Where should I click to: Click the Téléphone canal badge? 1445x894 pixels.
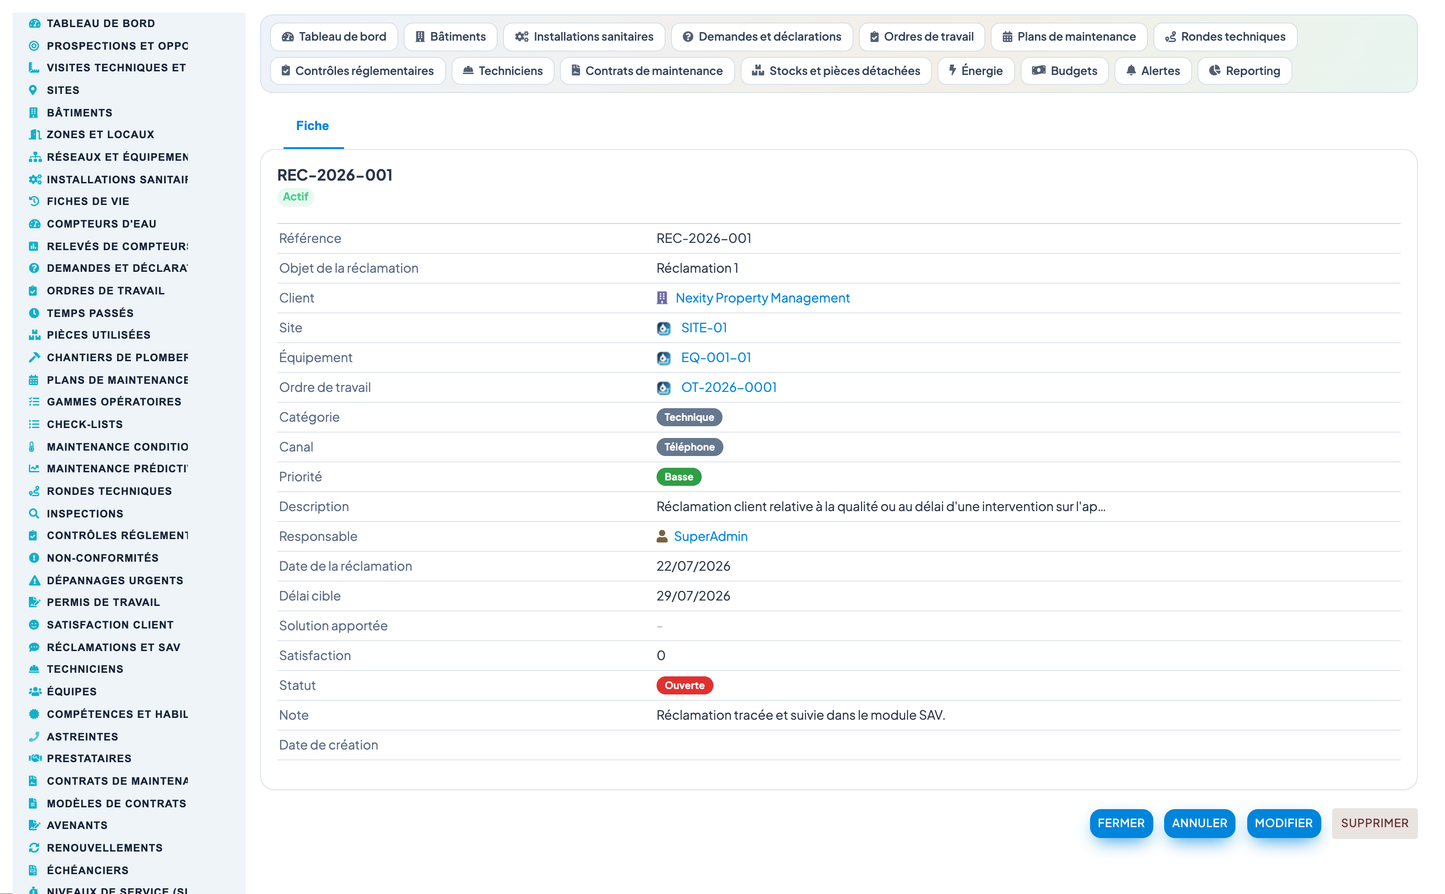point(690,447)
